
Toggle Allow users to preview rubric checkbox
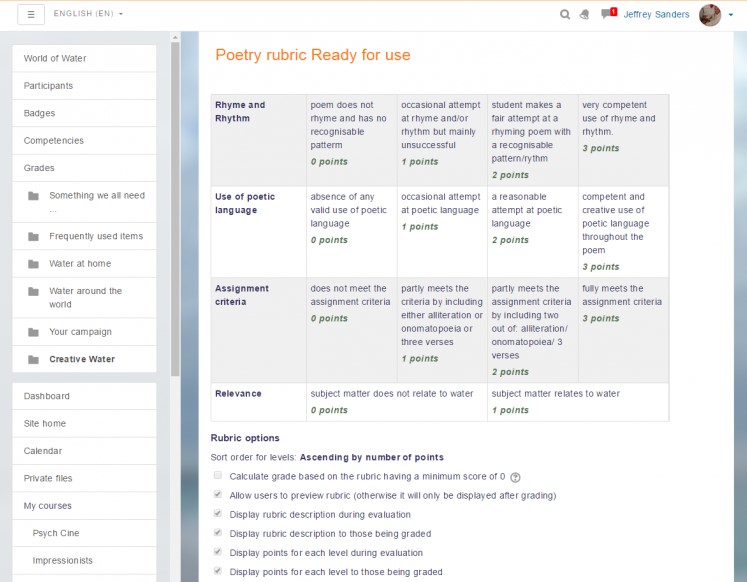pos(218,495)
